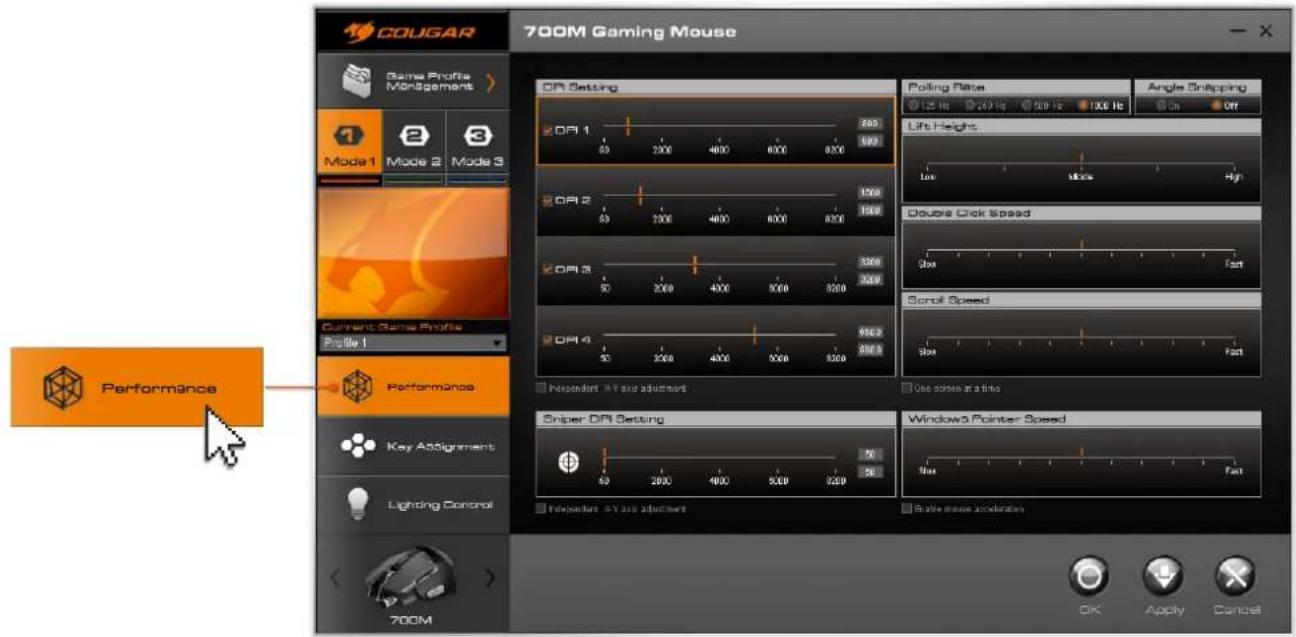This screenshot has height=637, width=1296.
Task: Click the DPI 2 slider handle
Action: pos(640,194)
